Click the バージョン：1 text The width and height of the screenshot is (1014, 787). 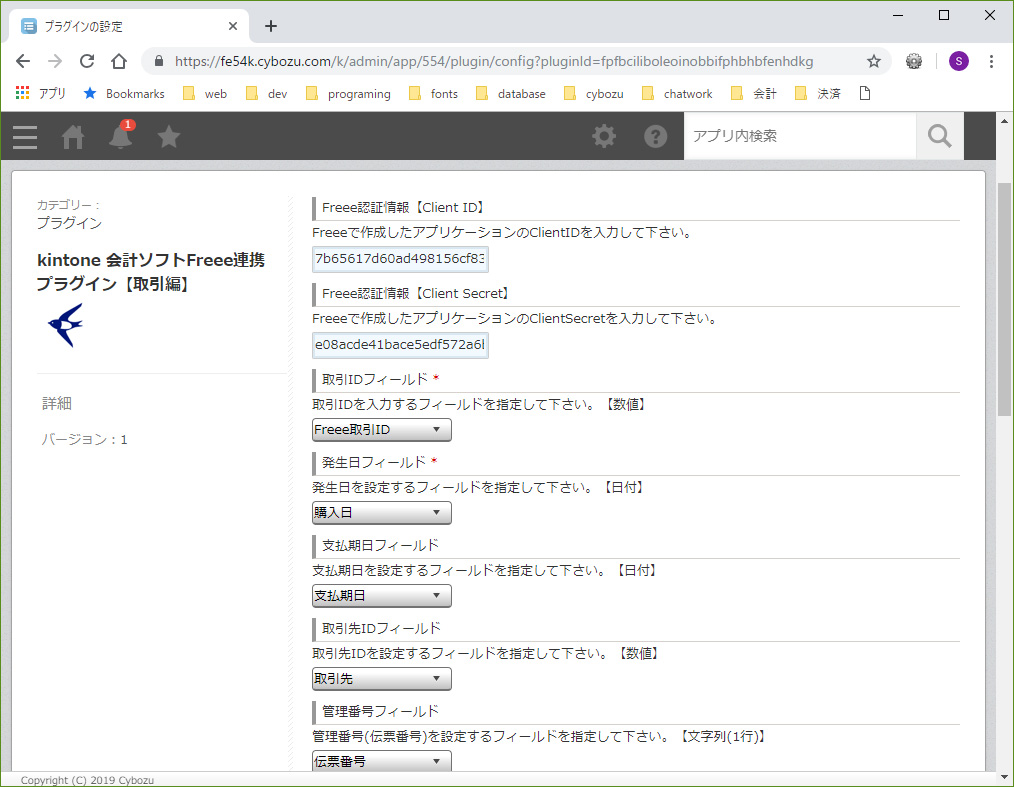(85, 440)
